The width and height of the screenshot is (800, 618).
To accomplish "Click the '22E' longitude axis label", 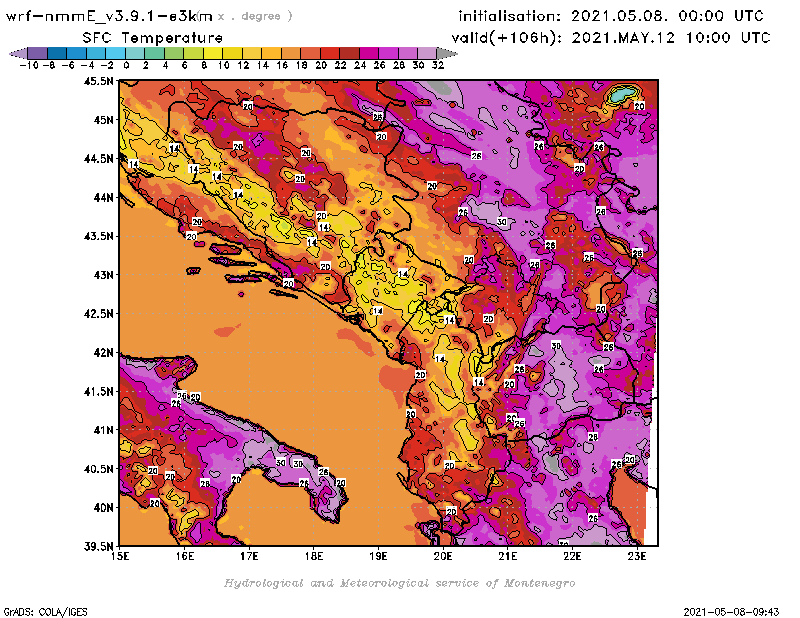I will (x=572, y=556).
